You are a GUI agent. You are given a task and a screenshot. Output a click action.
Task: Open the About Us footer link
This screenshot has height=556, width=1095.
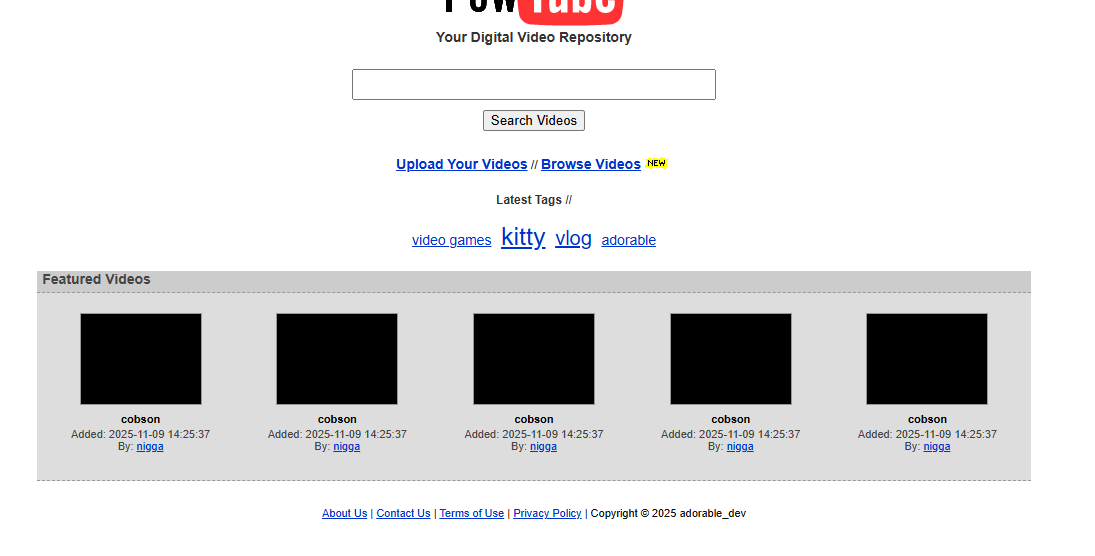[x=344, y=513]
